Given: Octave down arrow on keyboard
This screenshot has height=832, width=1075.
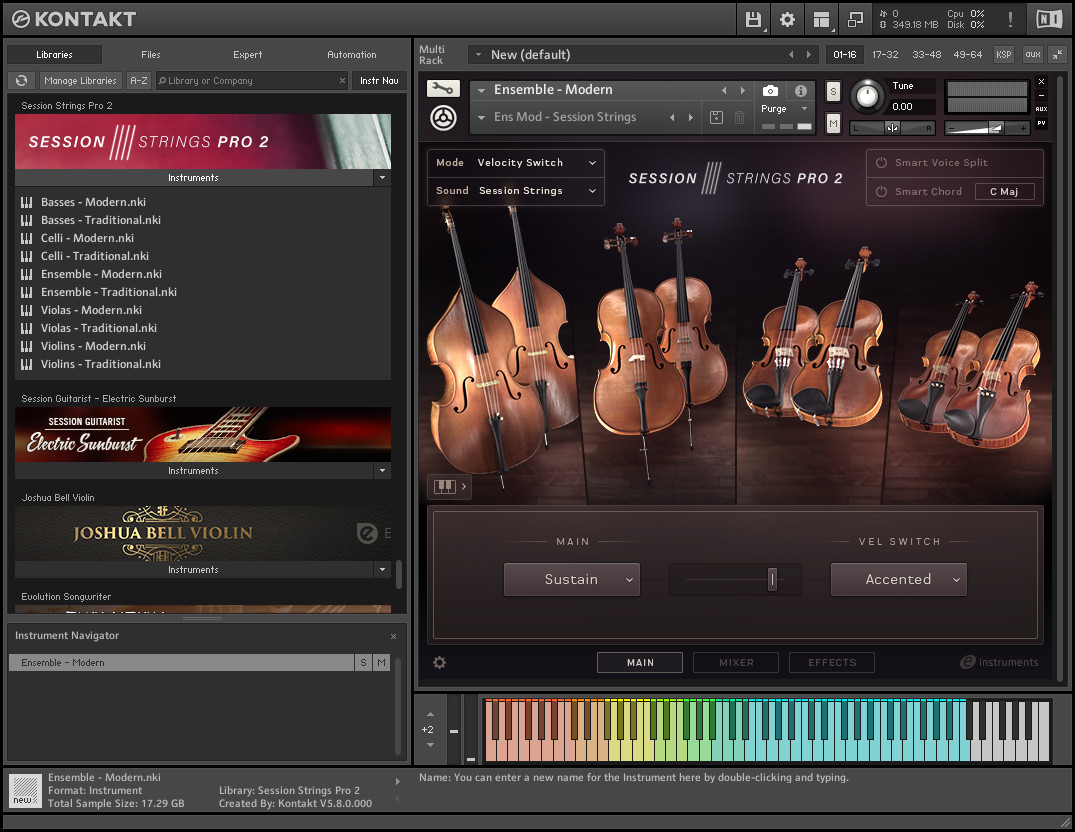Looking at the screenshot, I should 430,745.
